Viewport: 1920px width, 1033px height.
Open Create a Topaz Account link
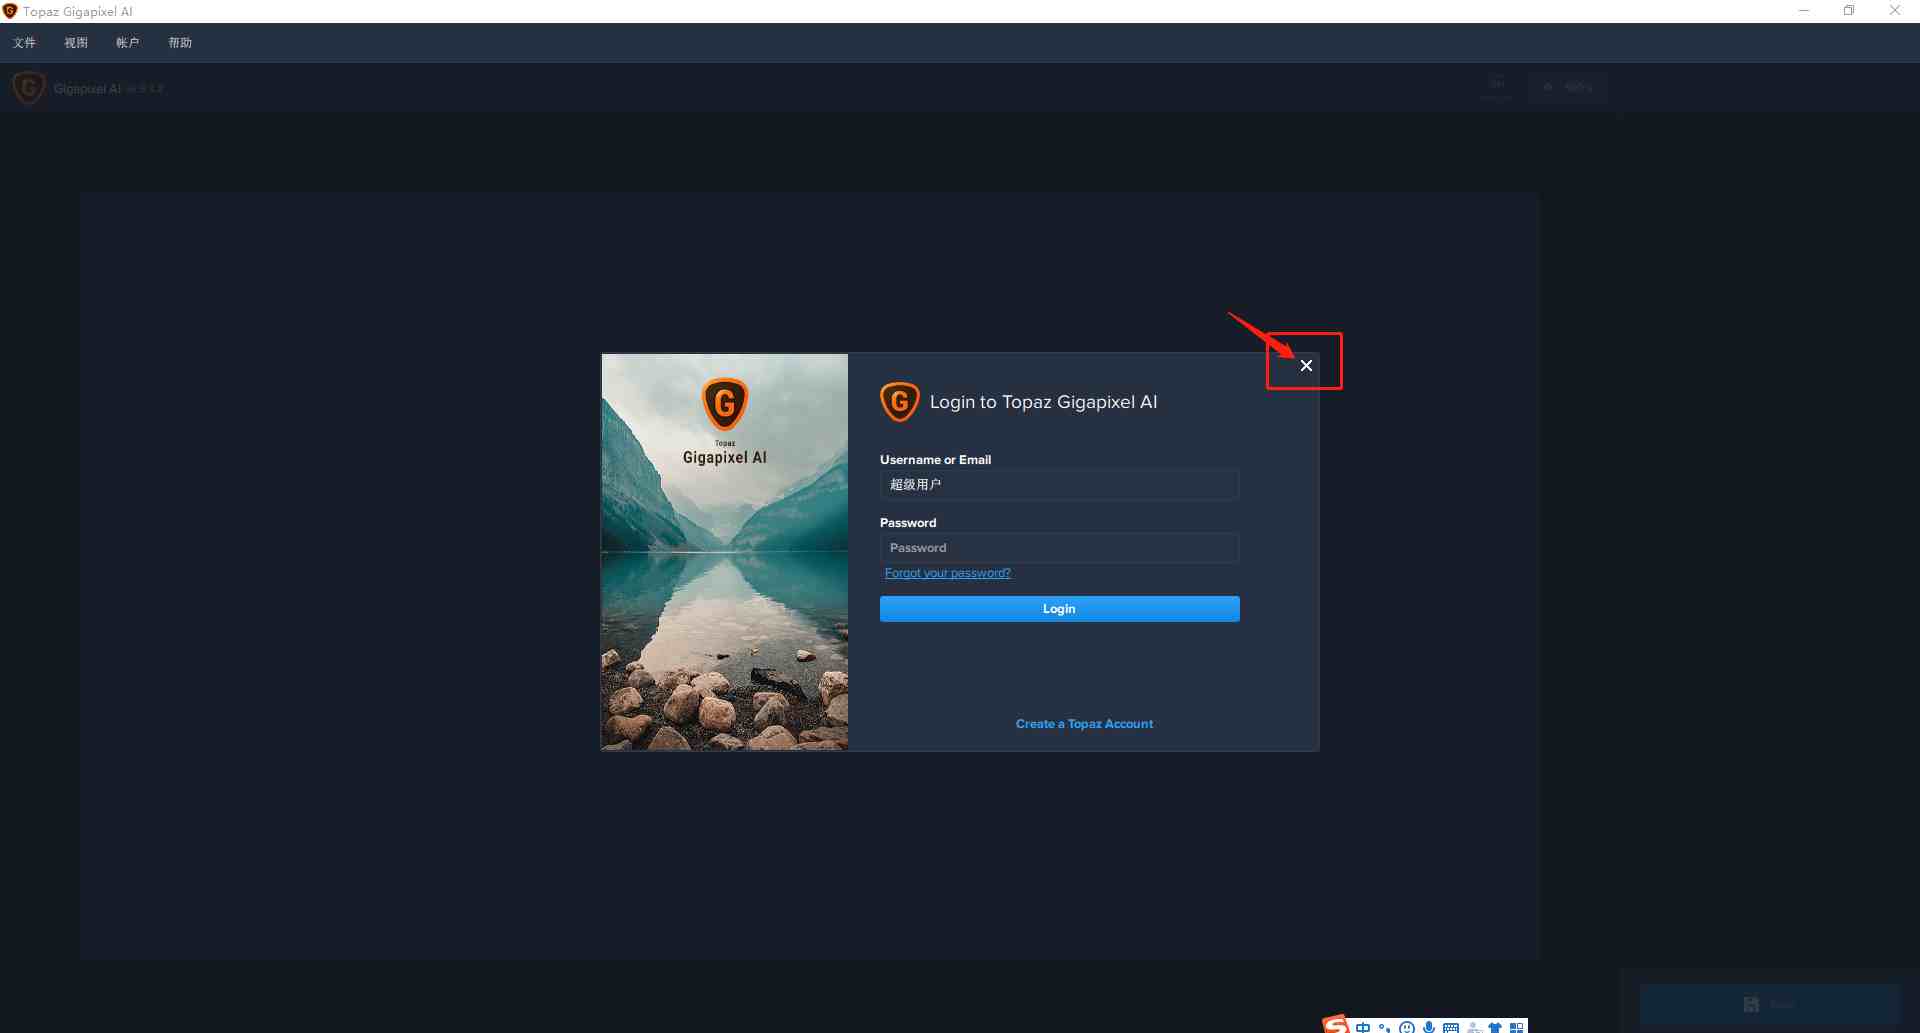coord(1084,724)
